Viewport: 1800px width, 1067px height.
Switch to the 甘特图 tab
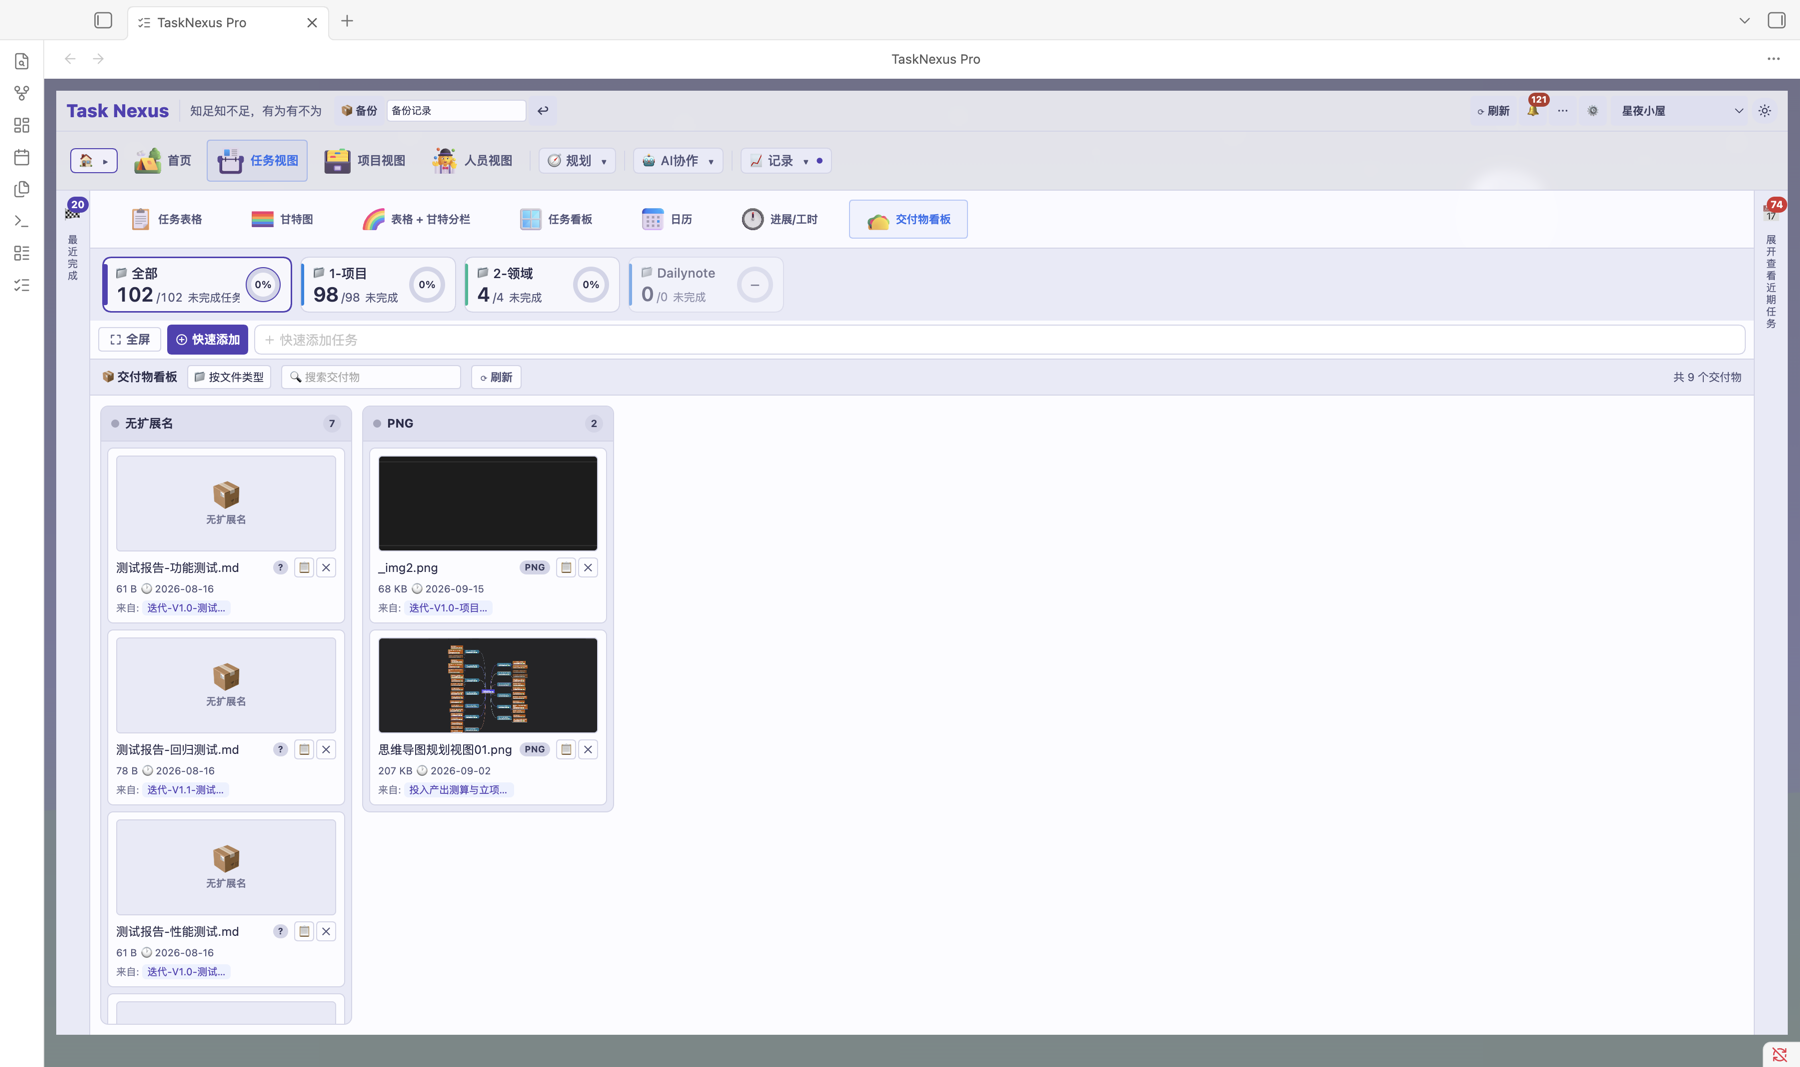282,219
